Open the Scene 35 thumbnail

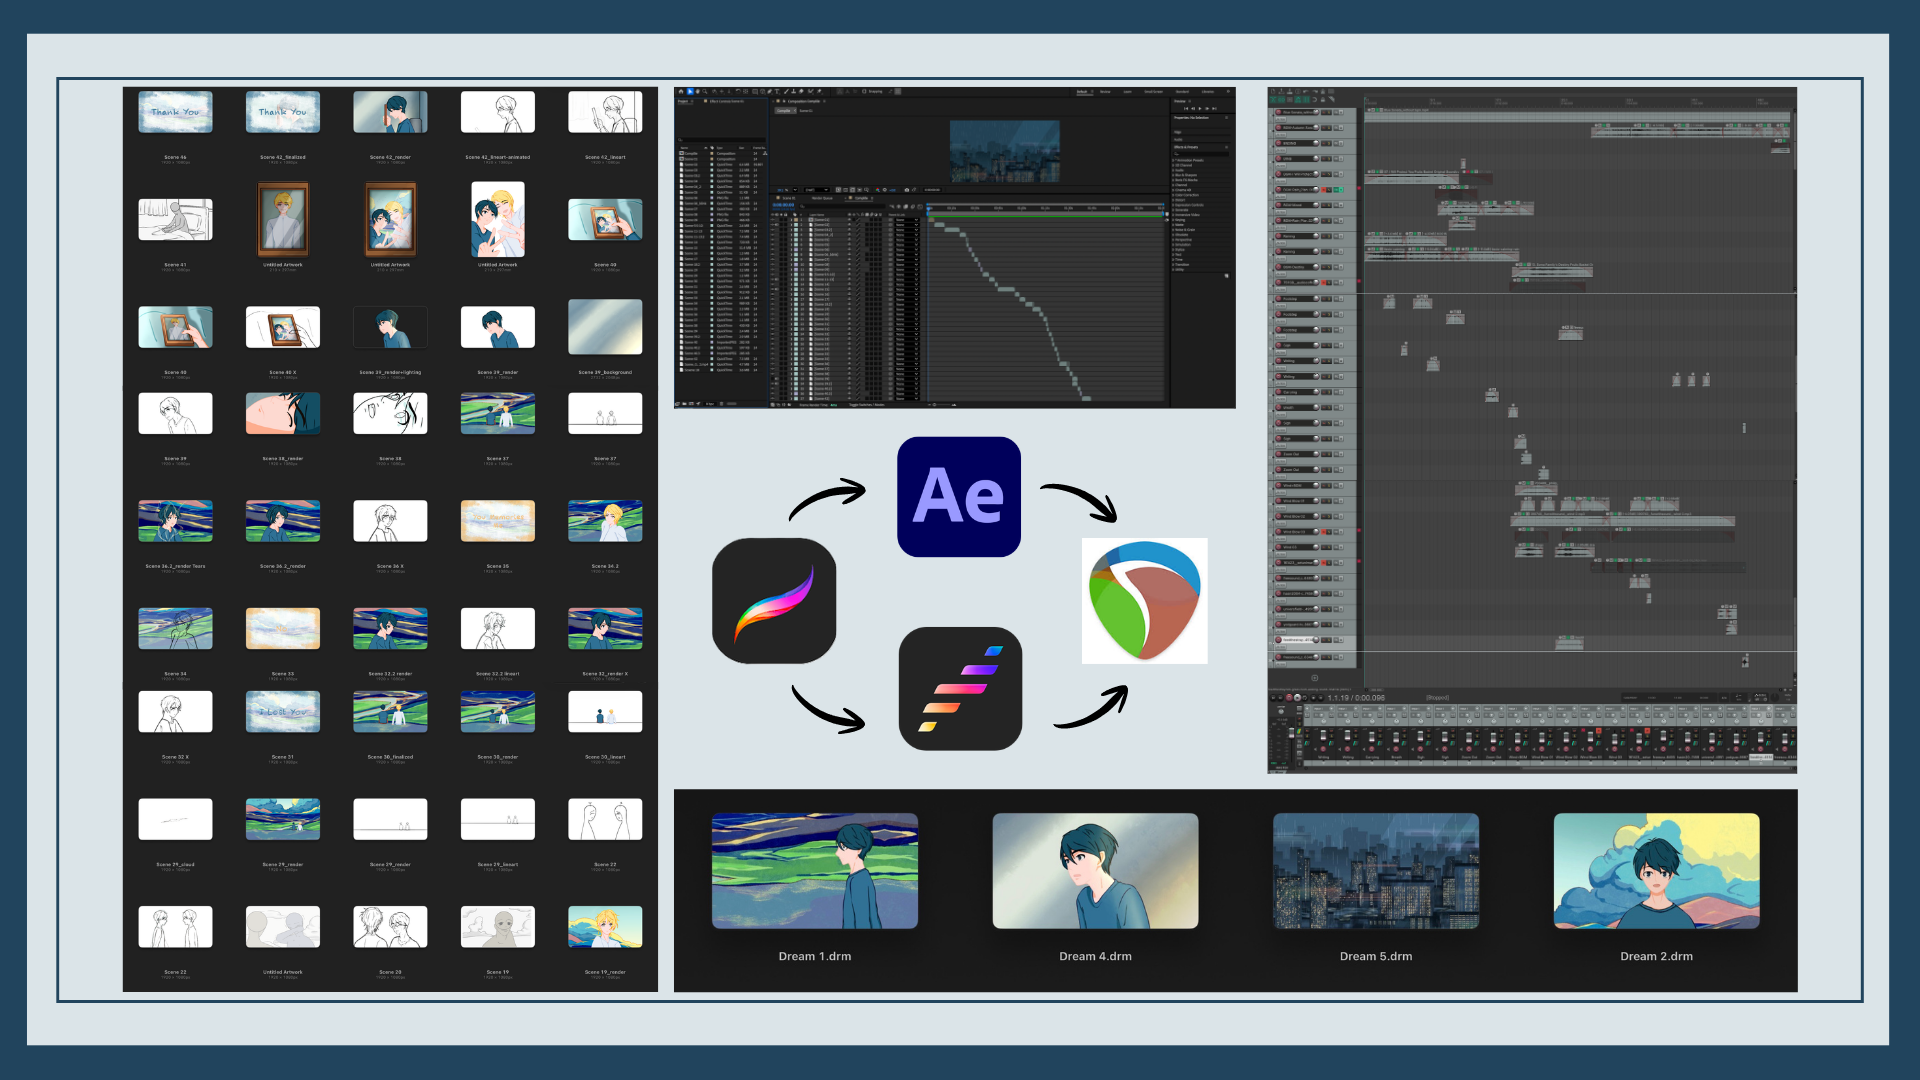[498, 521]
